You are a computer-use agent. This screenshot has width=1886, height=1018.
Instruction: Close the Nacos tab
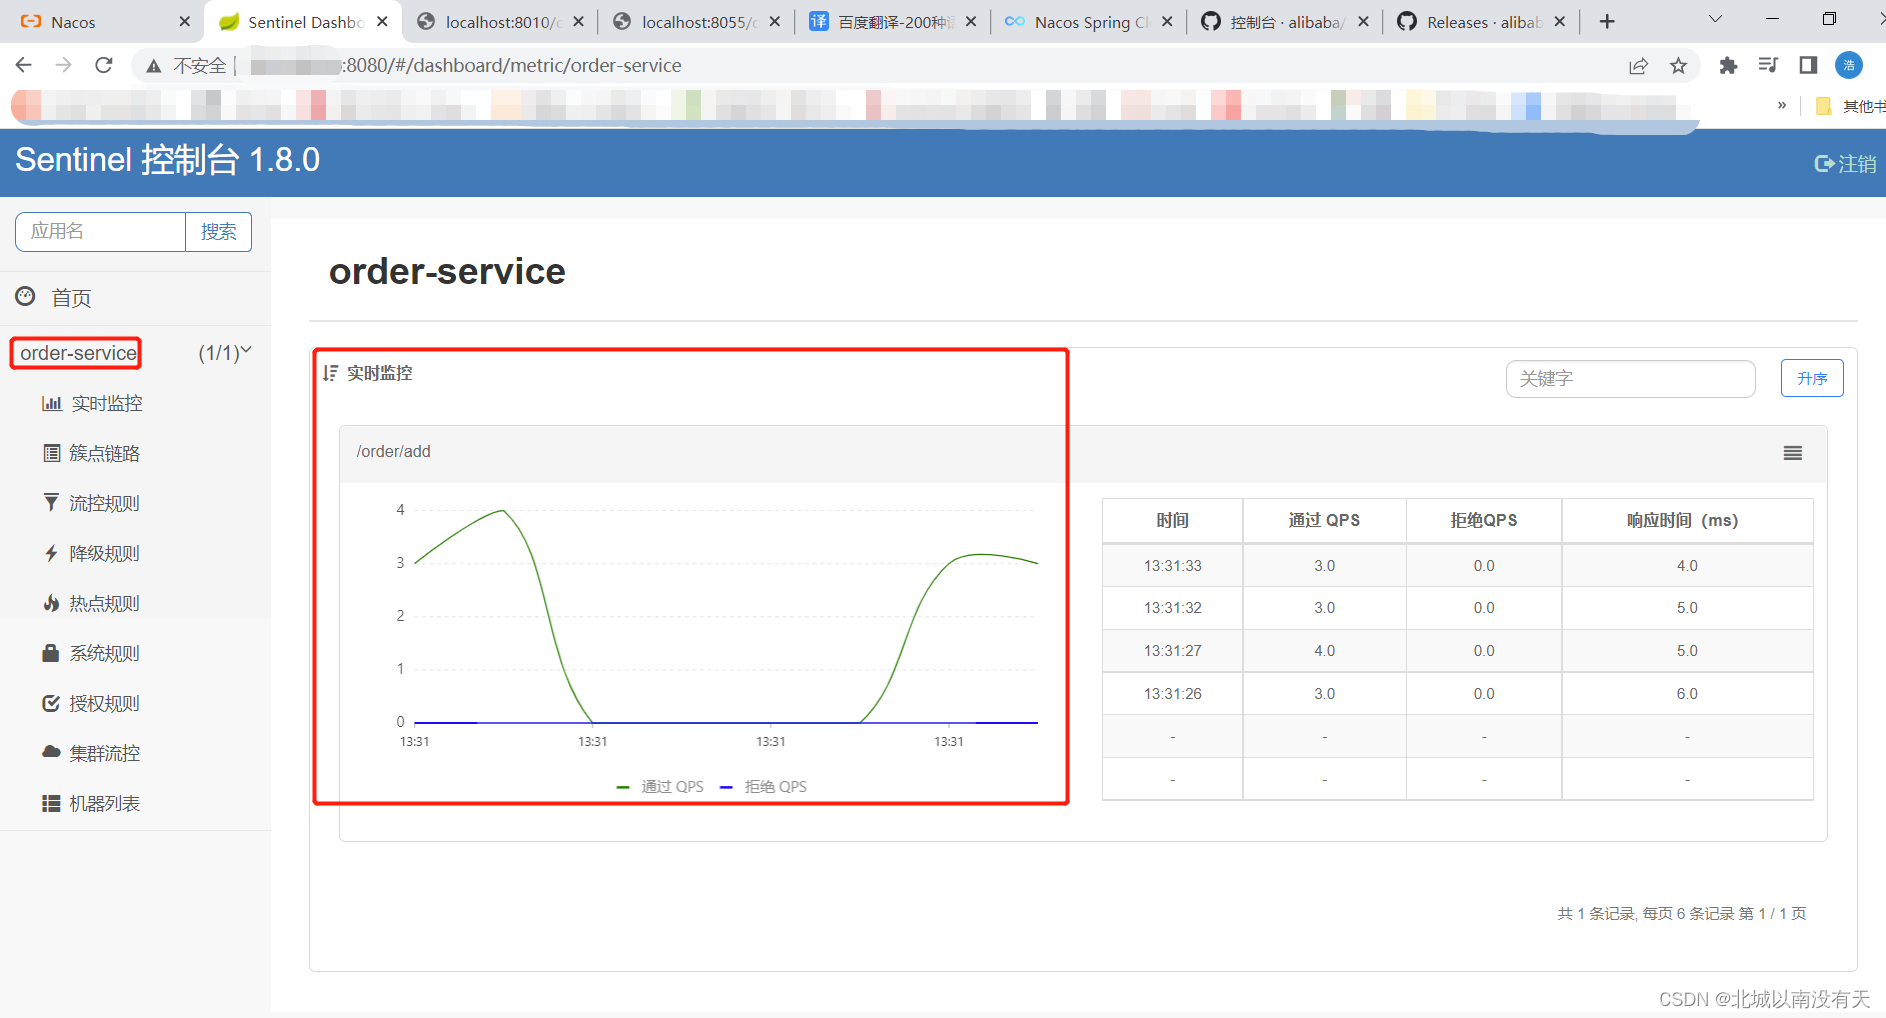184,21
